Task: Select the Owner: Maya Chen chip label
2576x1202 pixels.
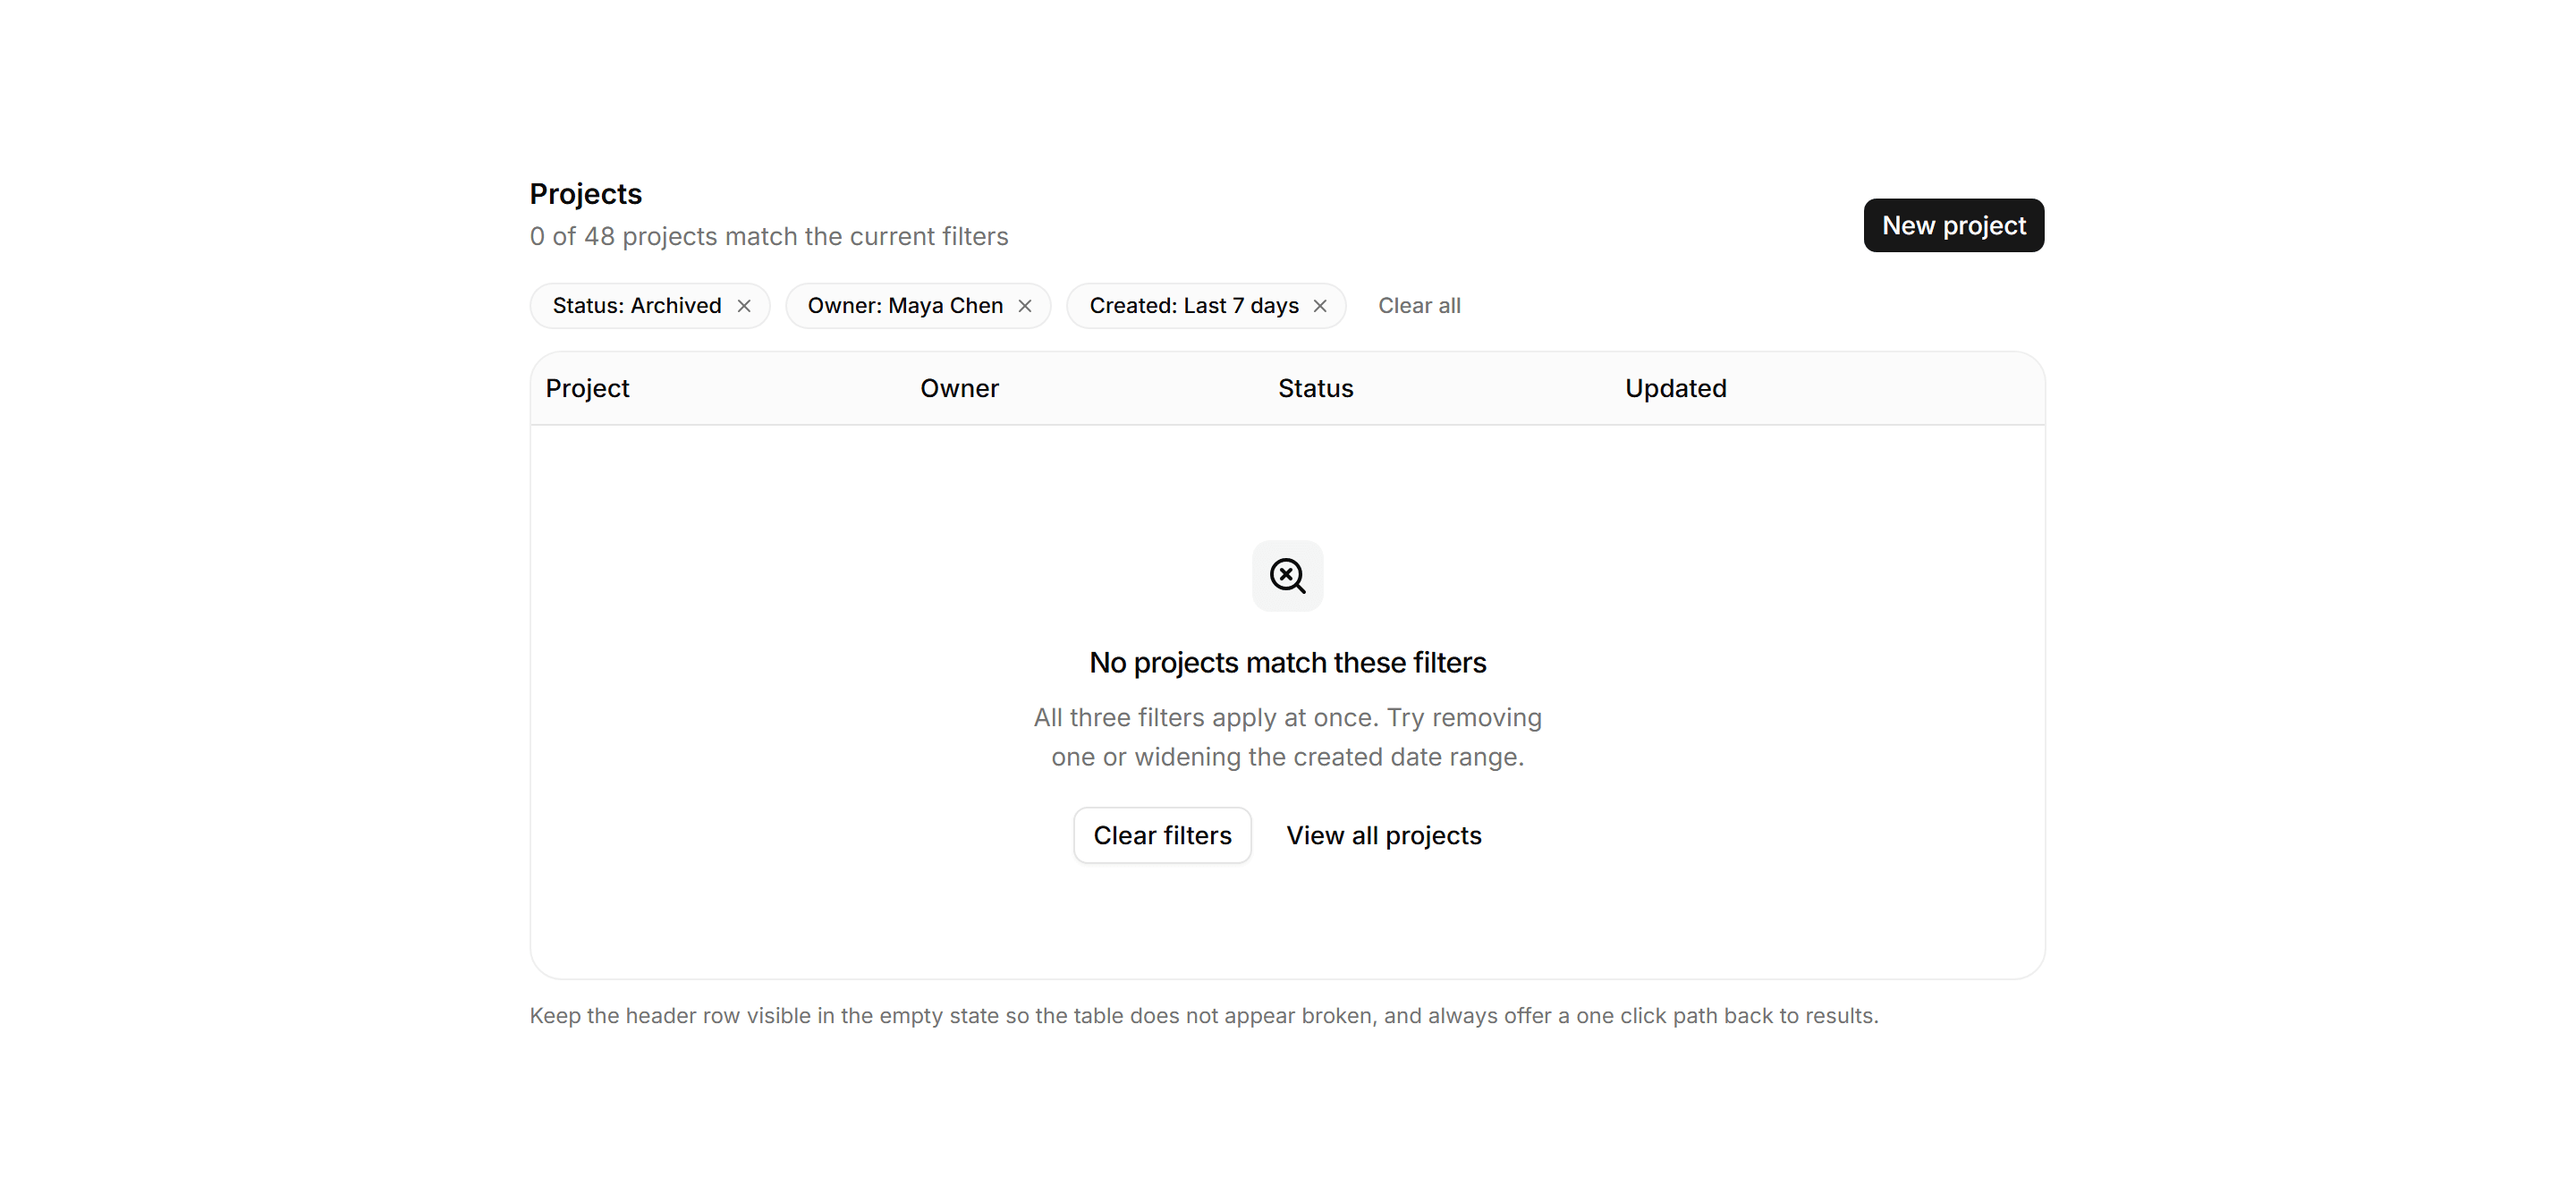Action: (x=905, y=306)
